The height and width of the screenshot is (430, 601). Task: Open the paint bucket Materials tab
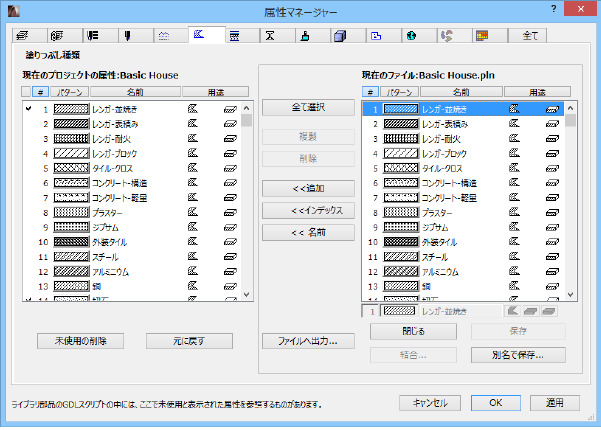point(313,36)
